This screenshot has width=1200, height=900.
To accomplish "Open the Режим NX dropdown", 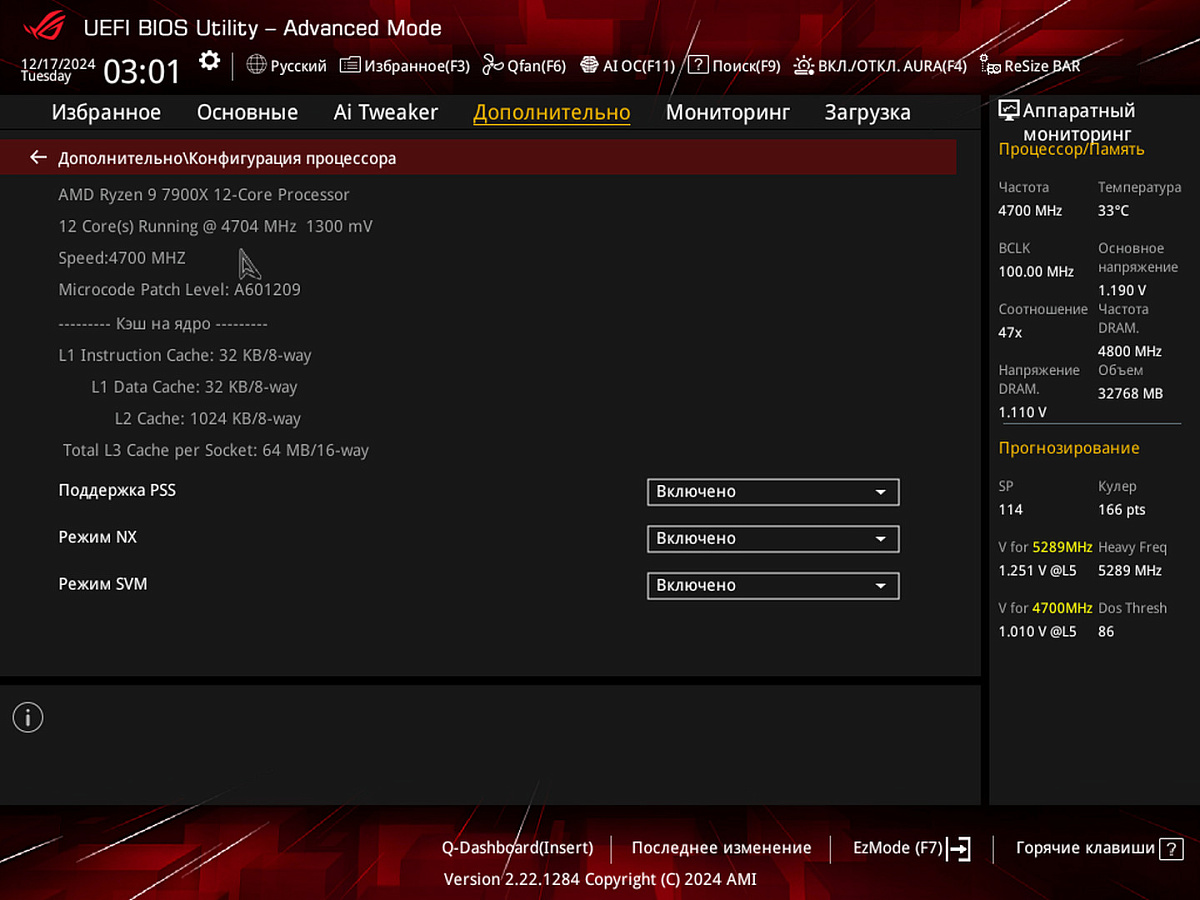I will 773,539.
